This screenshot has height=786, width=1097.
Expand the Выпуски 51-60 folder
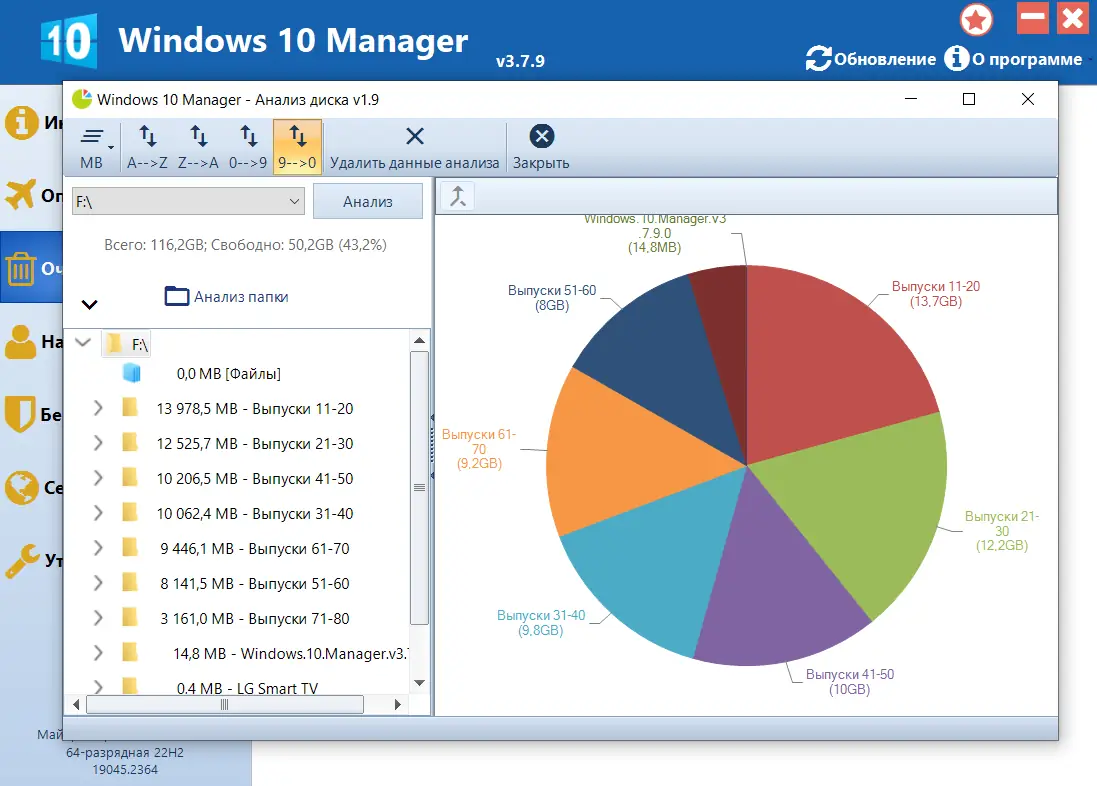98,583
